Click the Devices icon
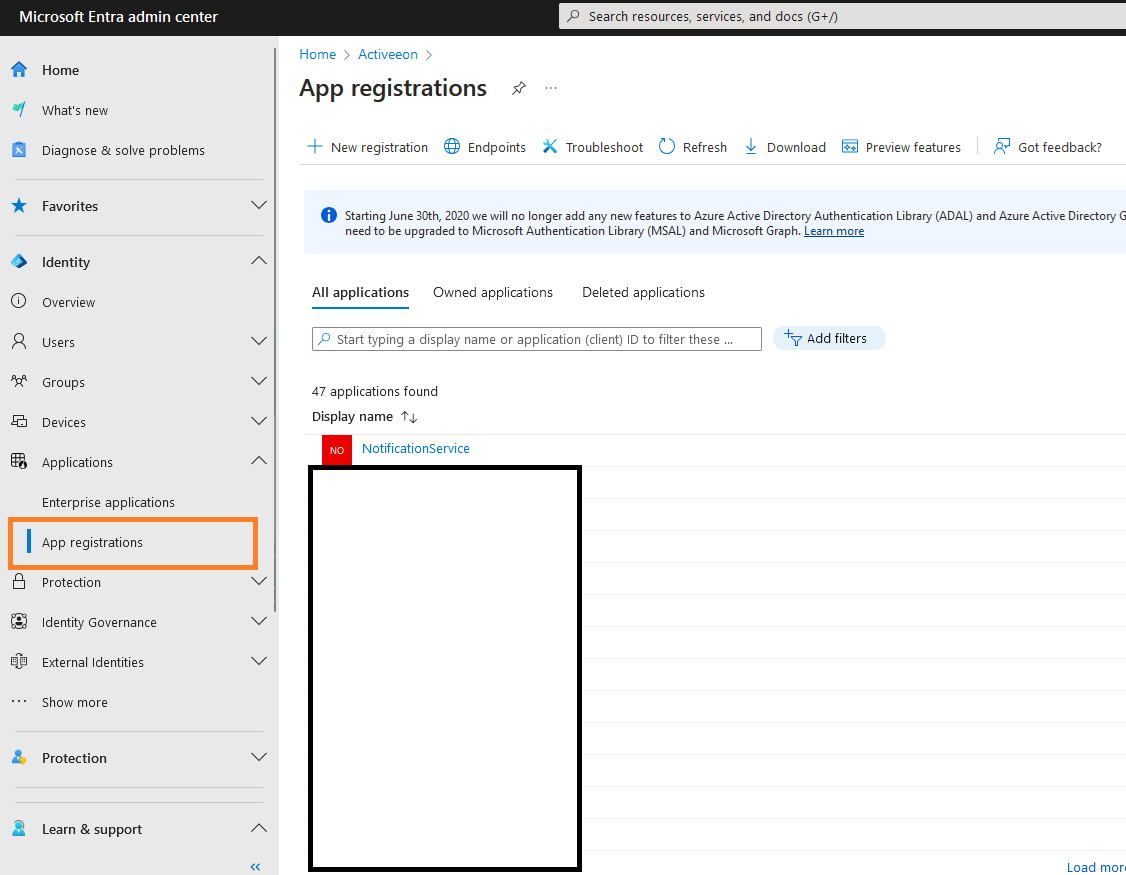This screenshot has width=1126, height=875. tap(19, 422)
